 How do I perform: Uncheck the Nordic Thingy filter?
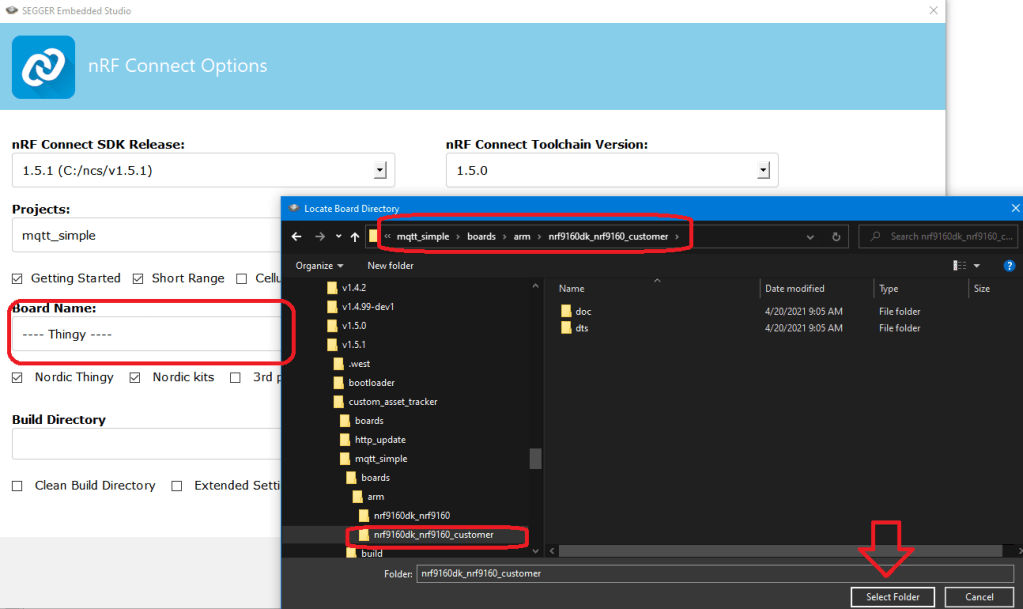point(18,378)
